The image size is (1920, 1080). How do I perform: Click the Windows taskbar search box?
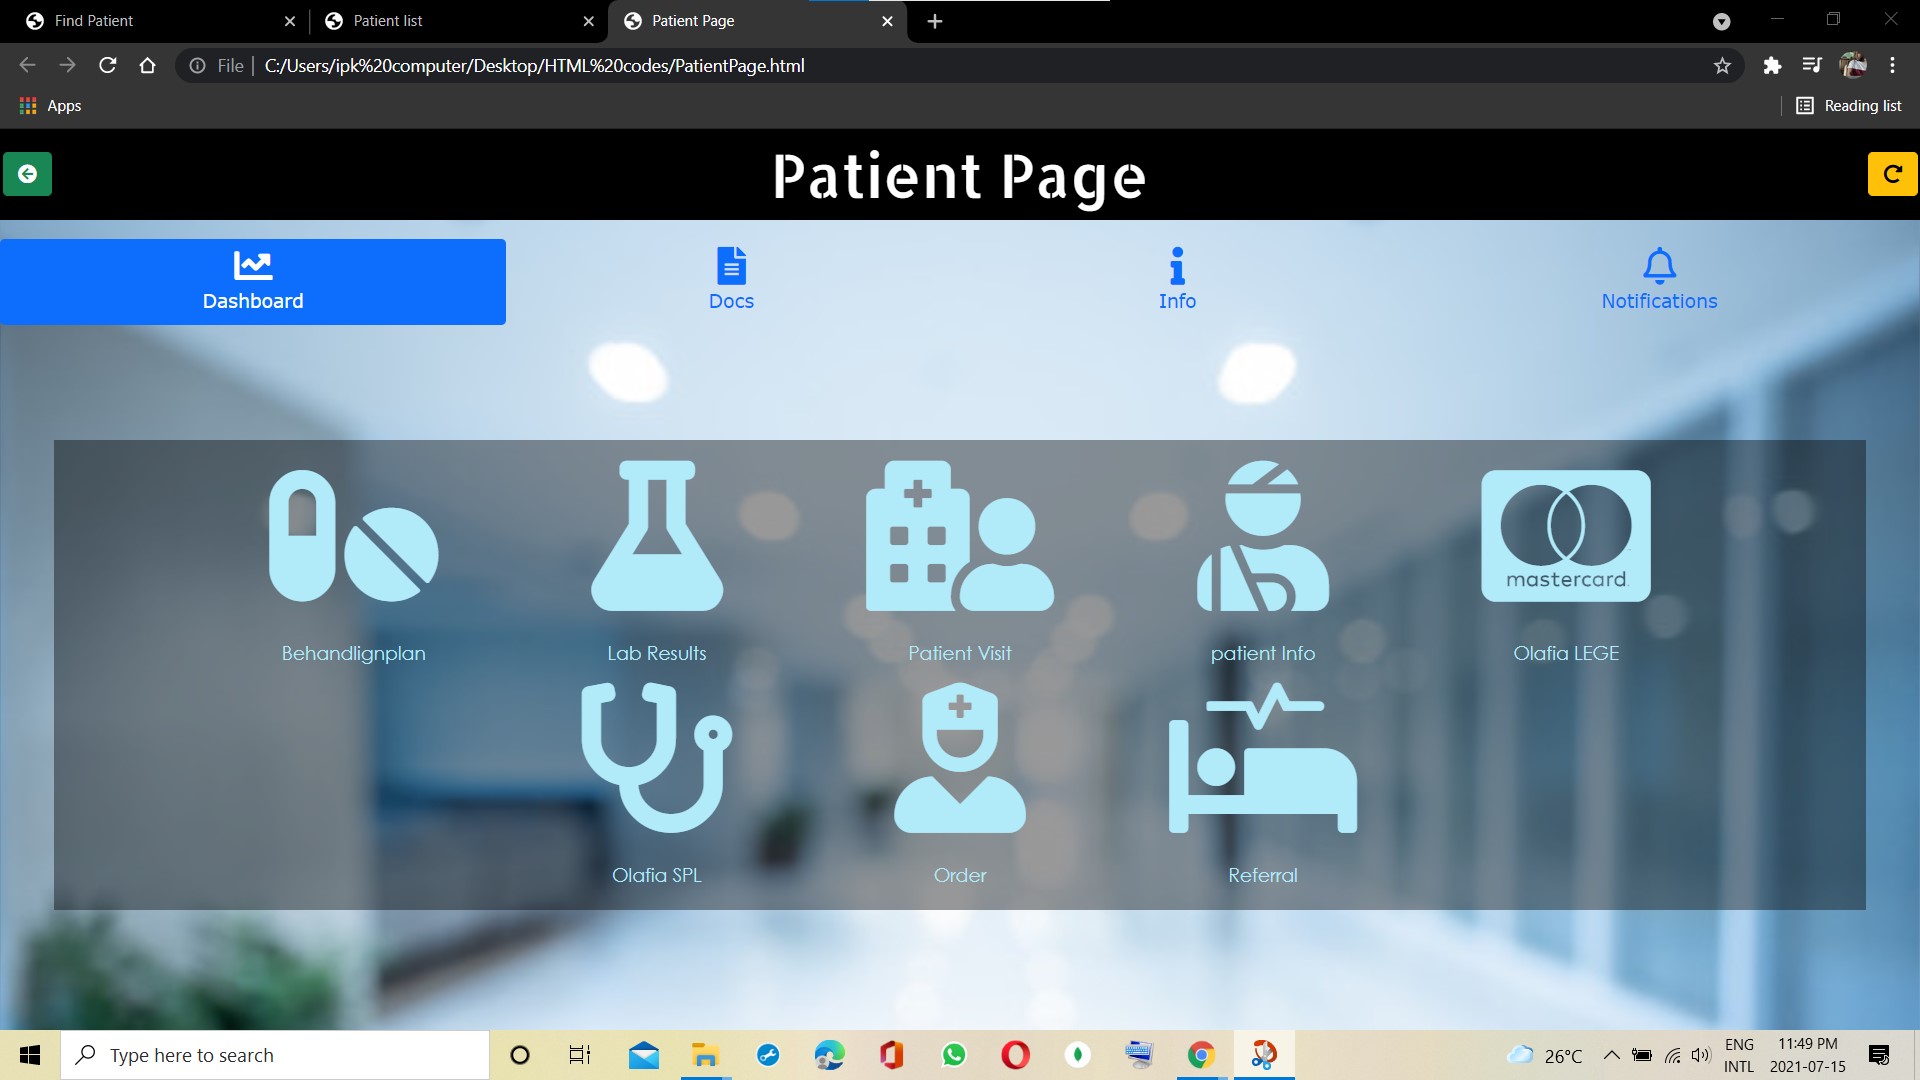pos(275,1055)
